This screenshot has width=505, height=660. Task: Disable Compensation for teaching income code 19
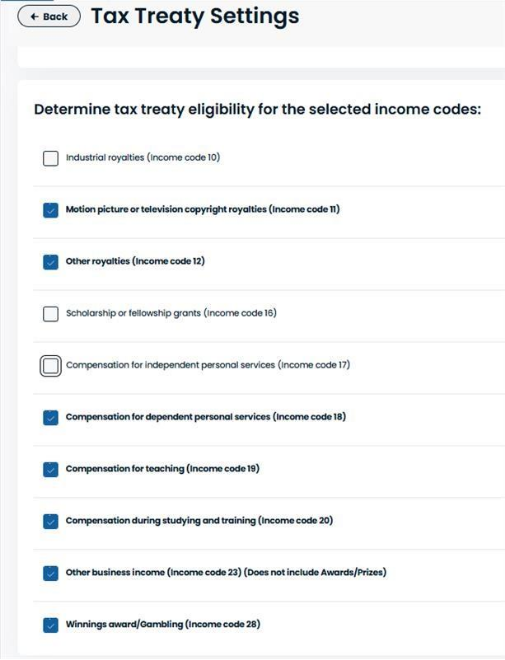50,470
